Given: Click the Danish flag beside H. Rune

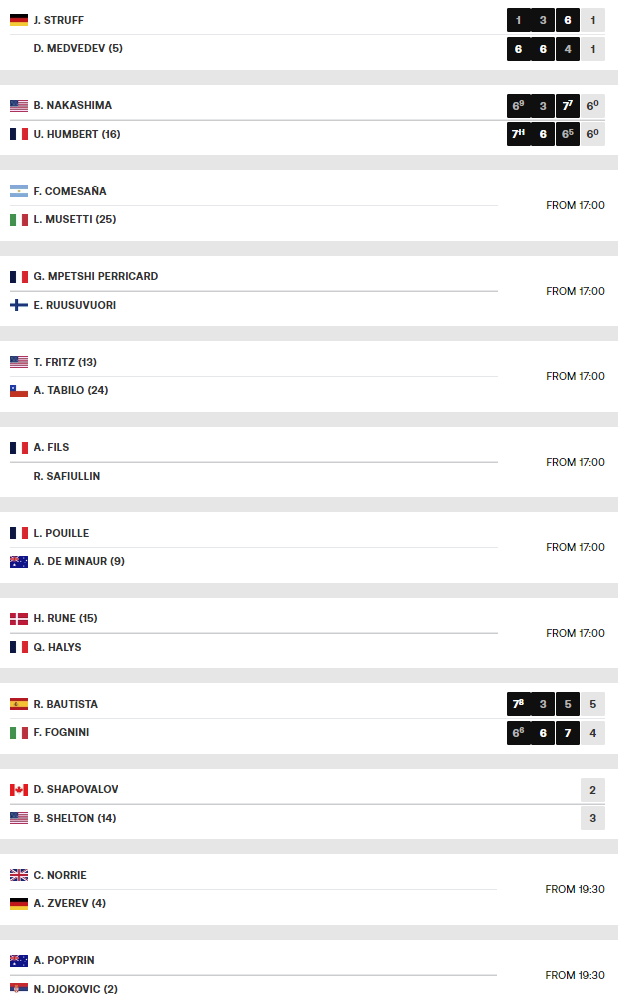Looking at the screenshot, I should click(19, 619).
